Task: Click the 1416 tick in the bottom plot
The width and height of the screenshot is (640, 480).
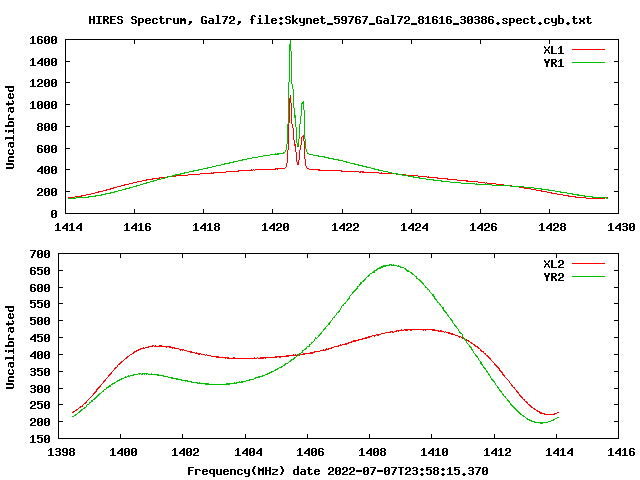Action: point(621,452)
